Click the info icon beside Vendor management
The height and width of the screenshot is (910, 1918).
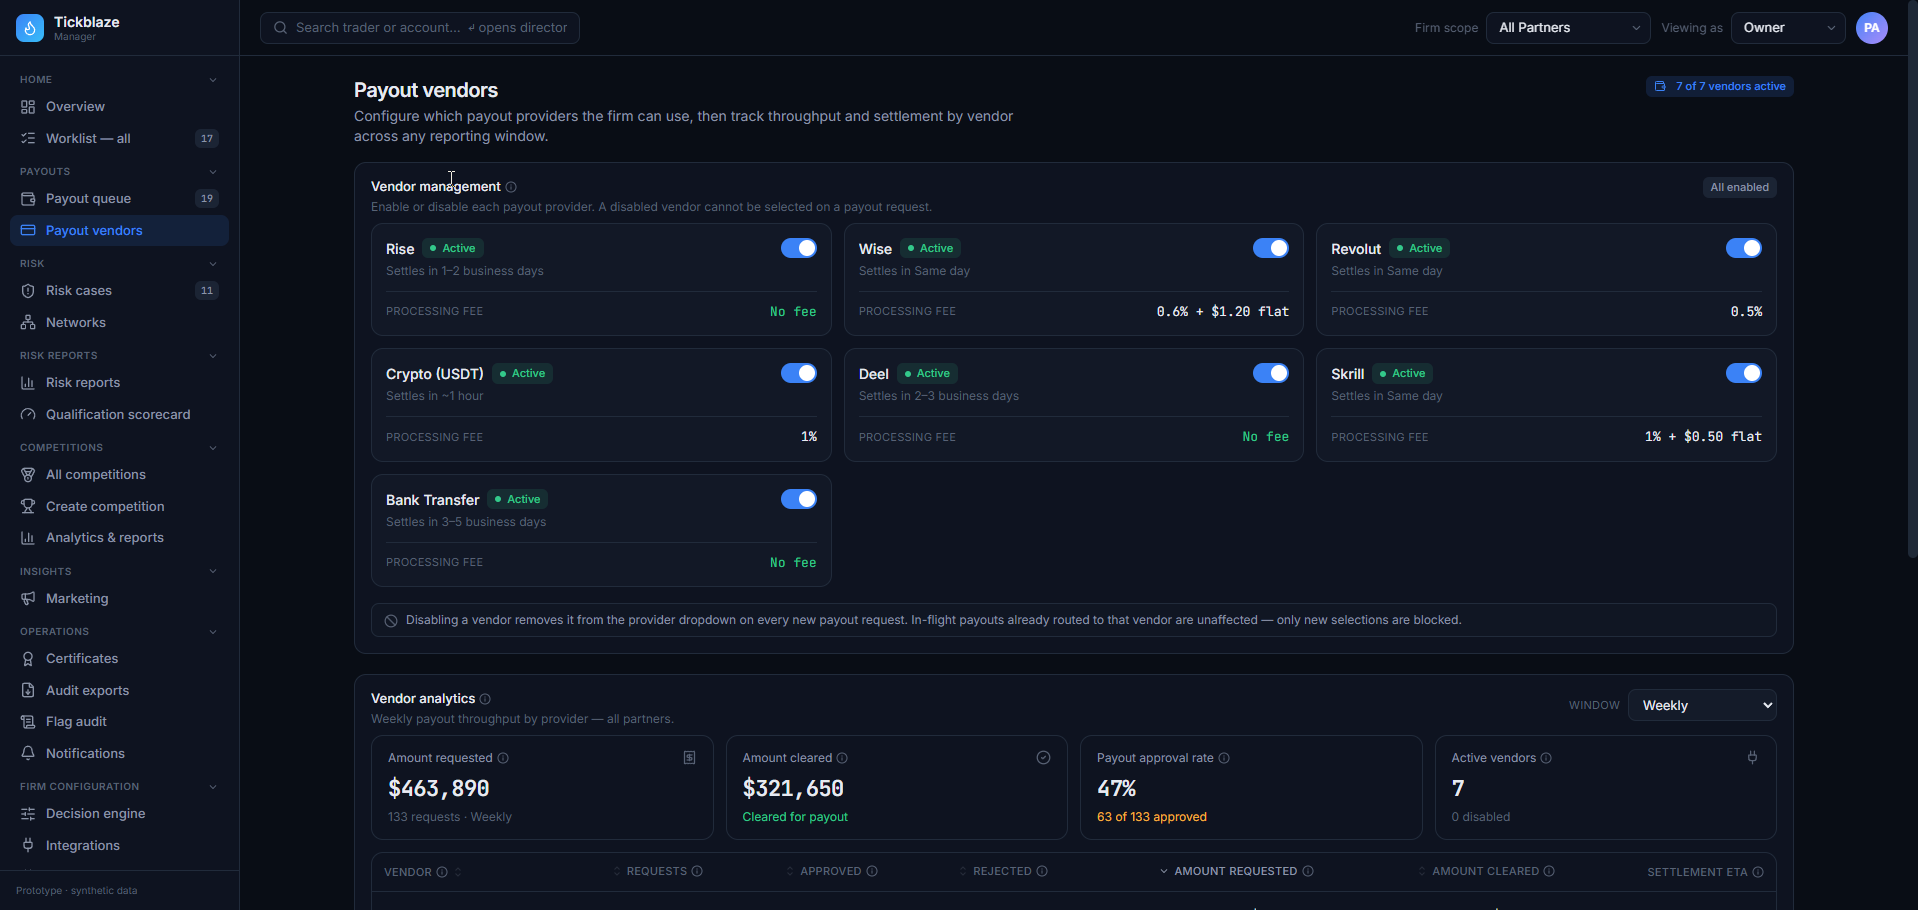pos(511,187)
